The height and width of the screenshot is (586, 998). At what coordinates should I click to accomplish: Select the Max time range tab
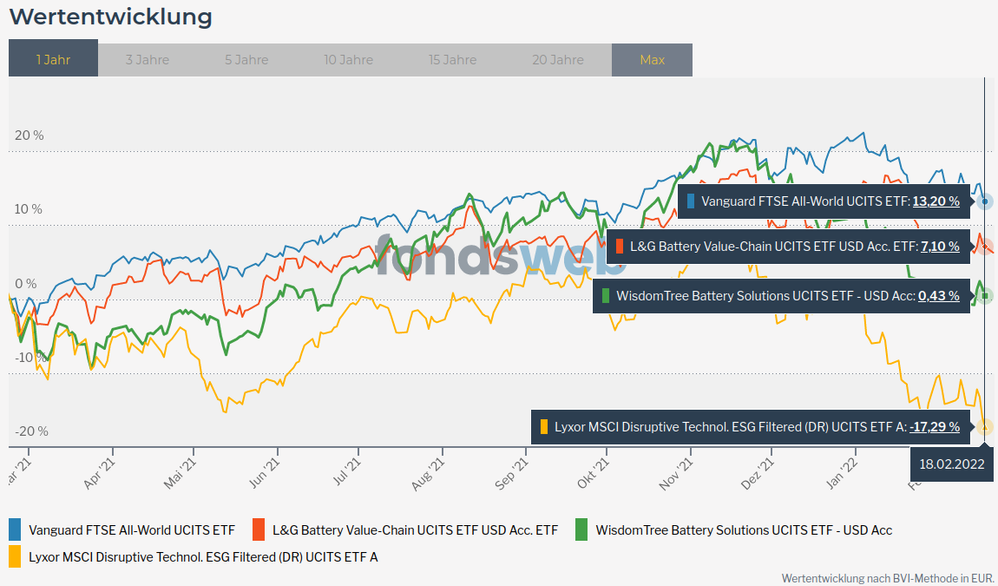tap(652, 60)
